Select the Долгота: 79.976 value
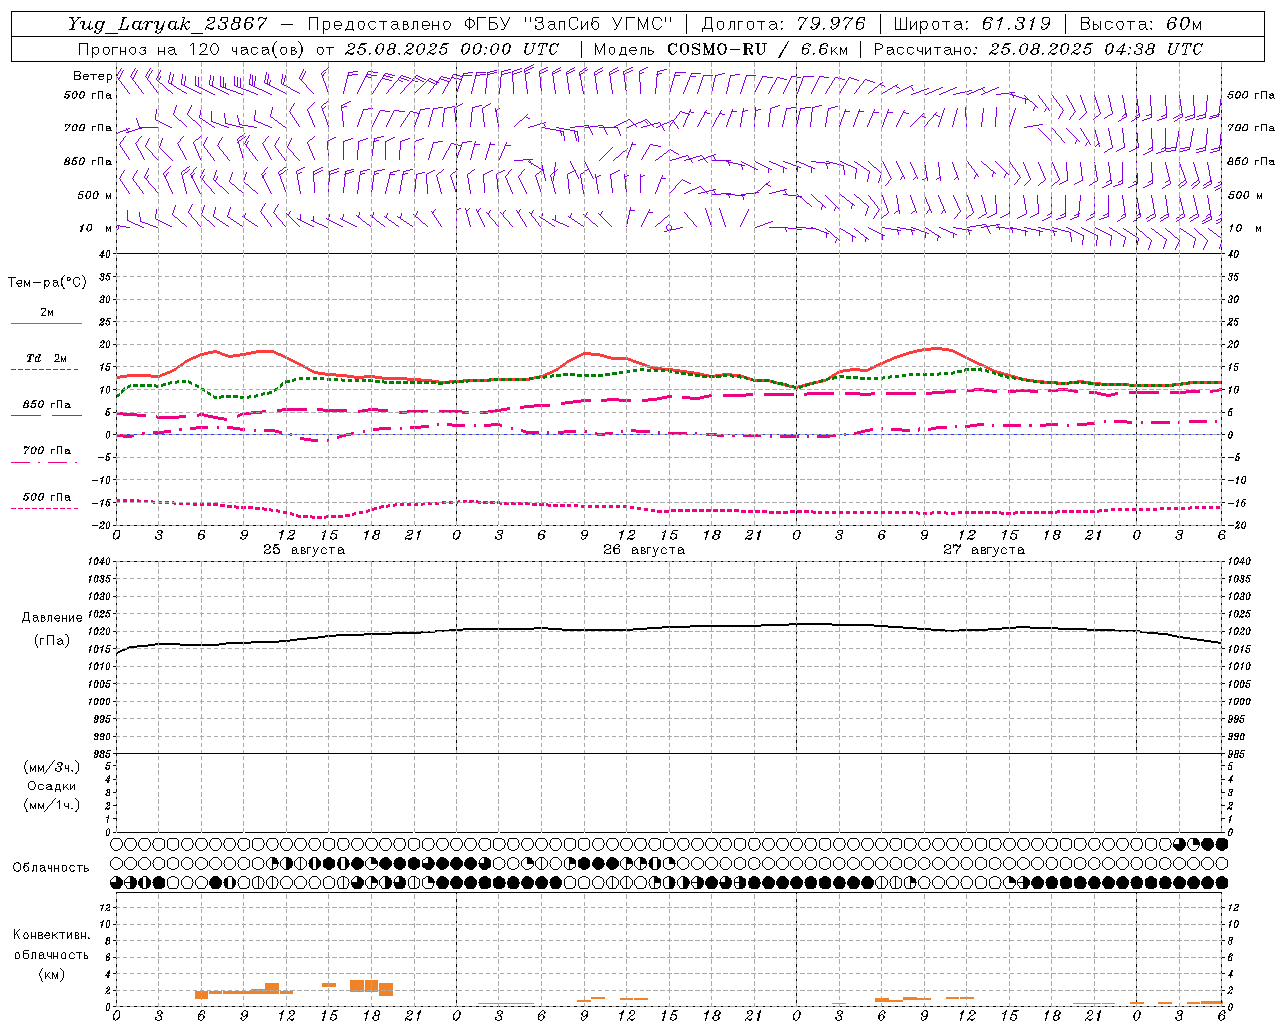The height and width of the screenshot is (1024, 1280). coord(784,25)
